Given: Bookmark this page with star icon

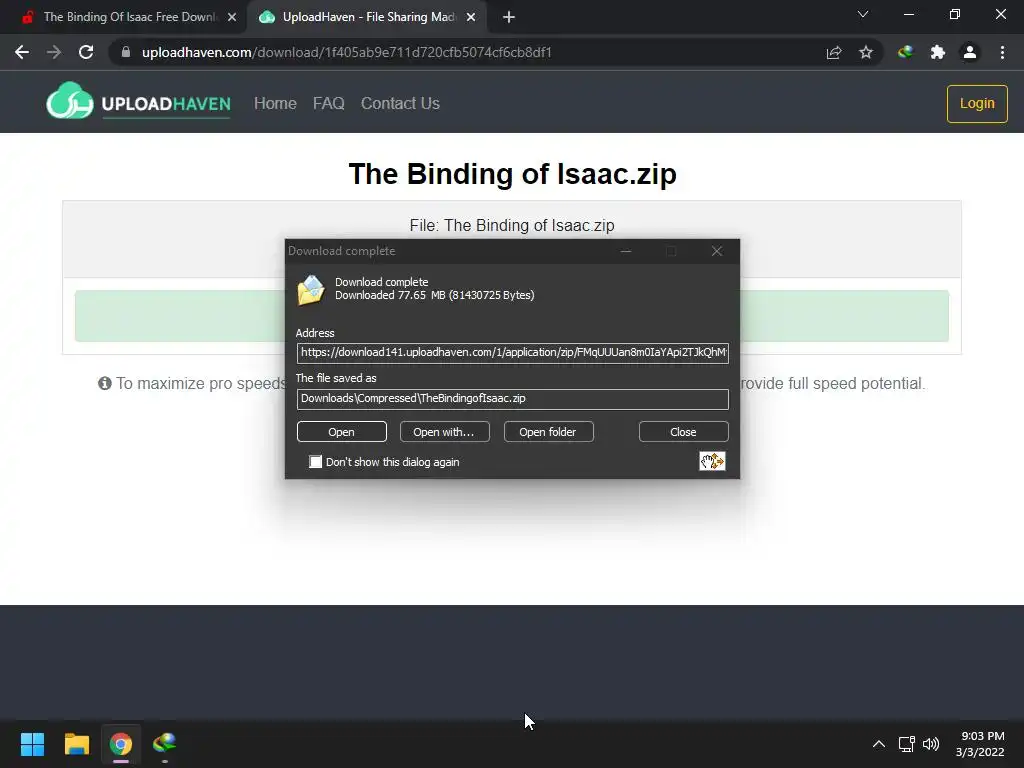Looking at the screenshot, I should click(x=866, y=52).
